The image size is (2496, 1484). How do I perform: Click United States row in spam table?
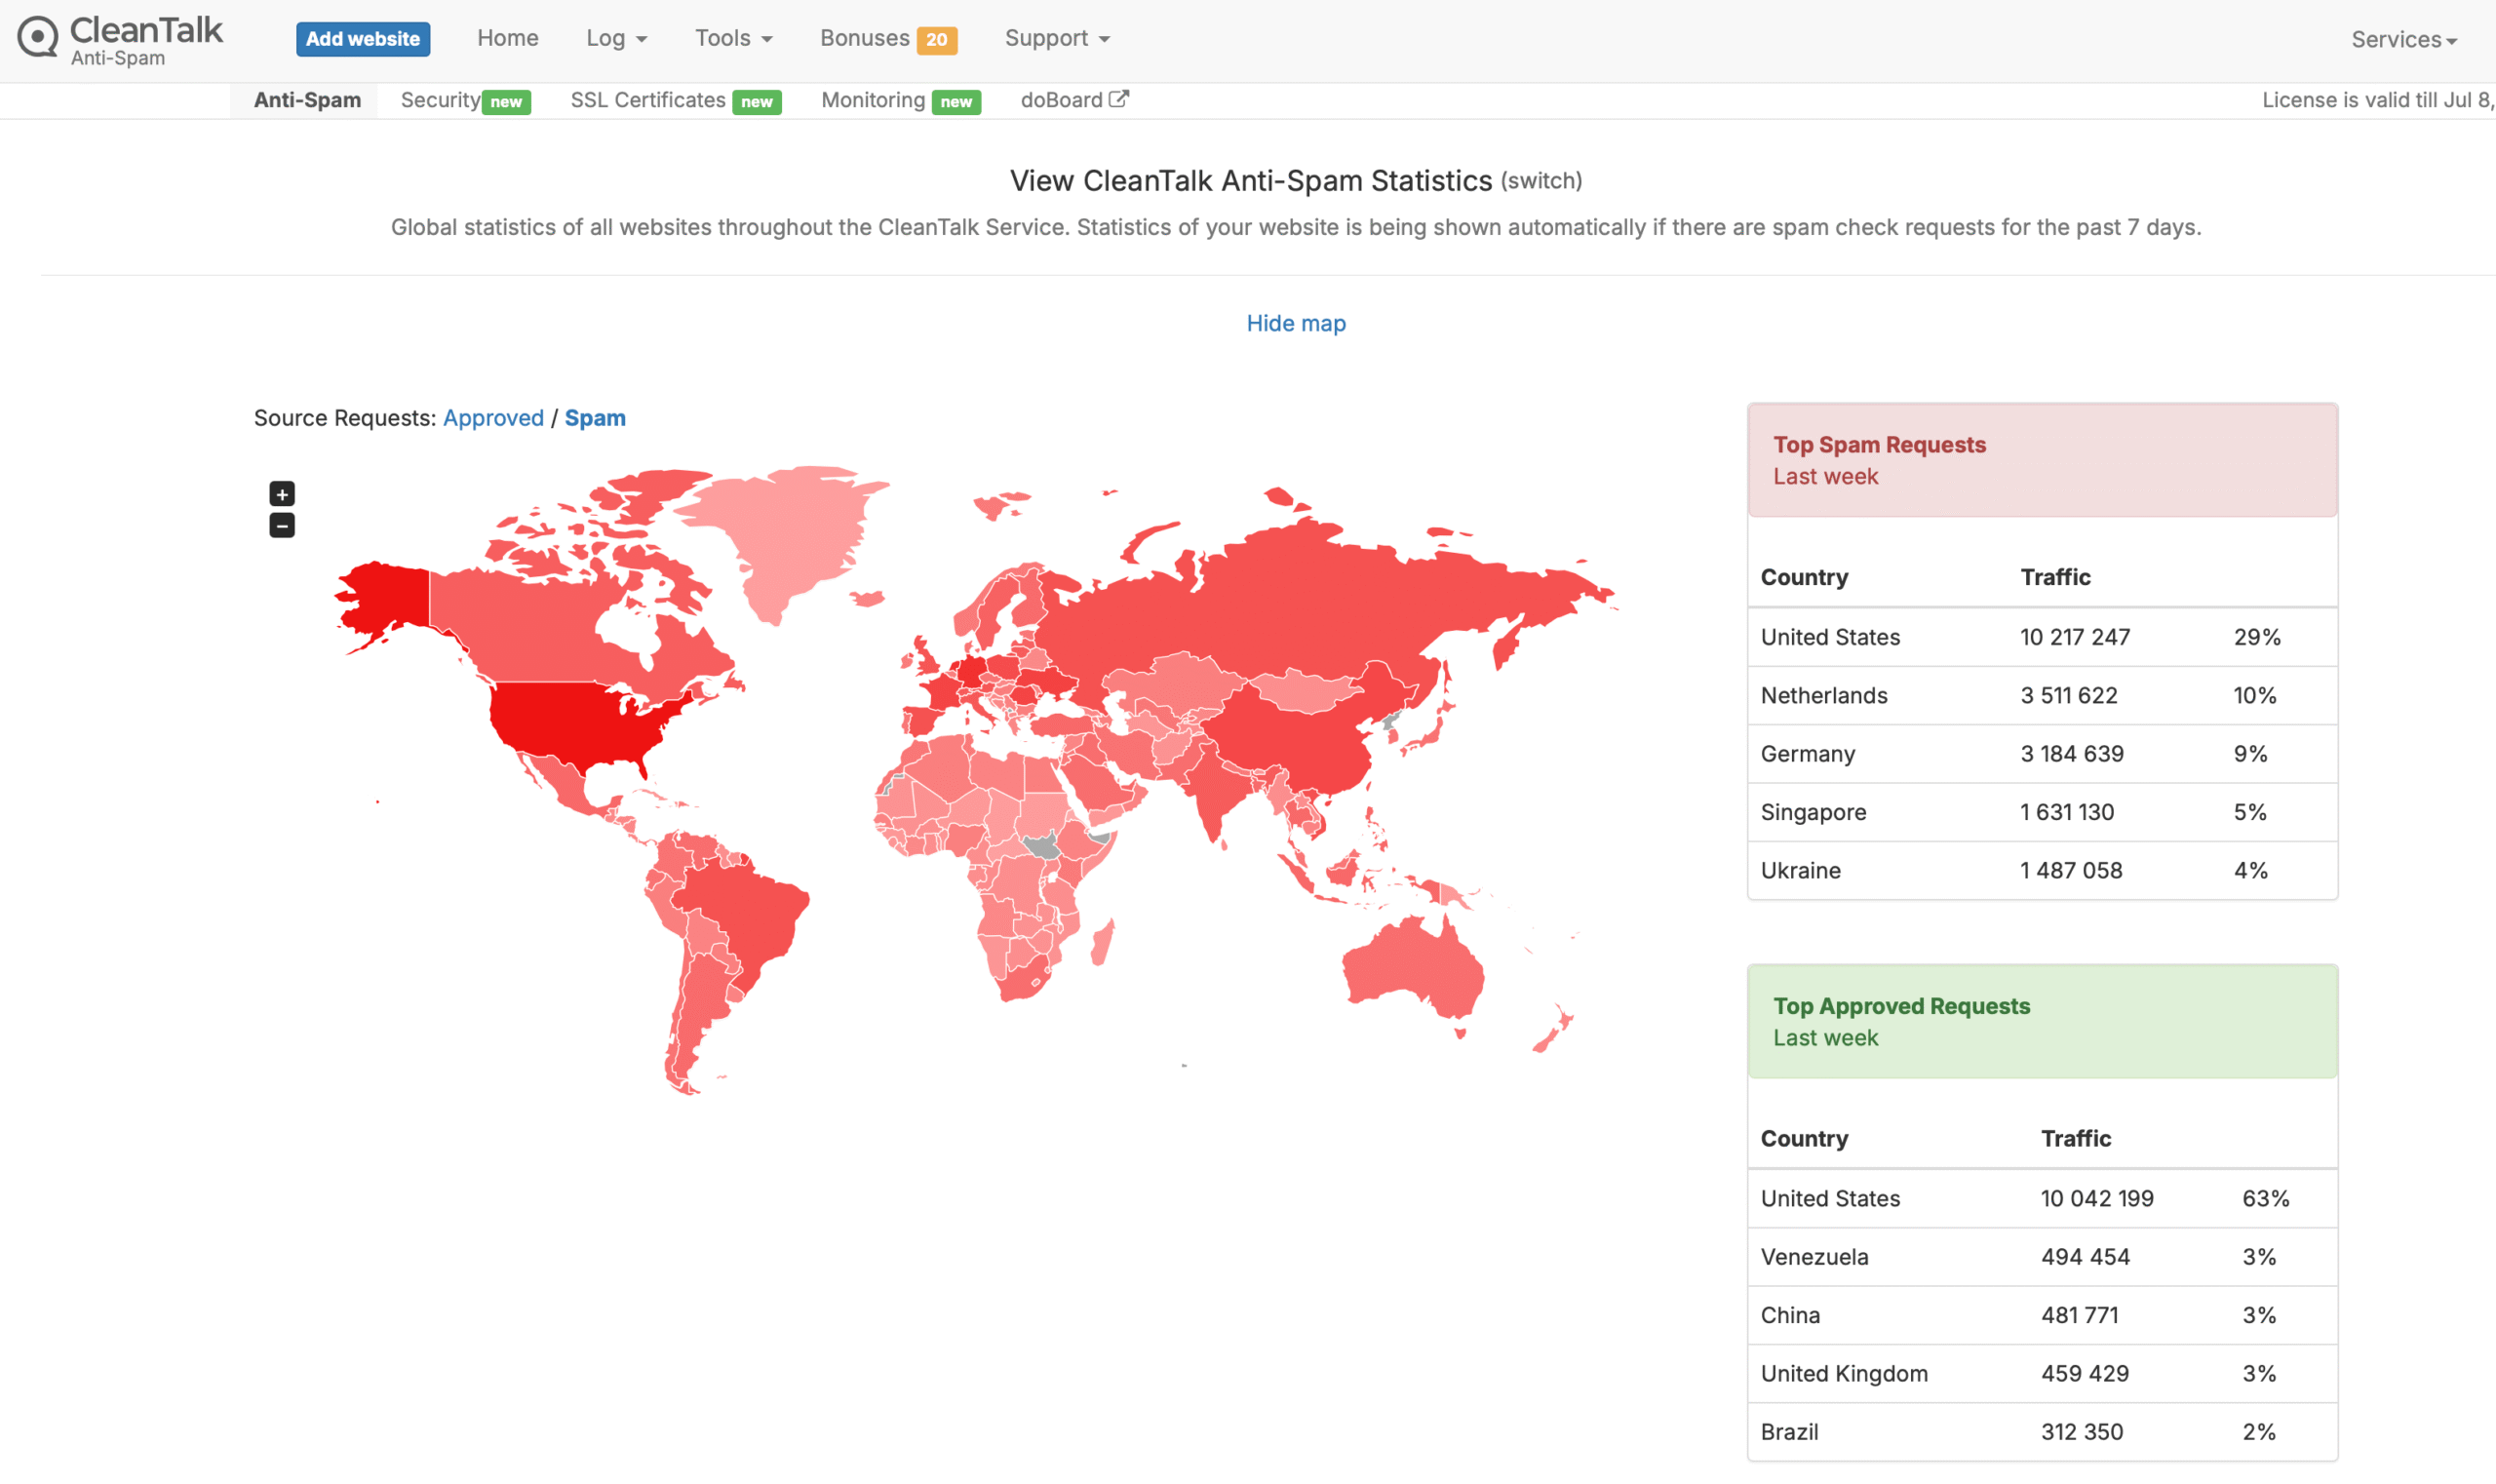(x=2042, y=637)
